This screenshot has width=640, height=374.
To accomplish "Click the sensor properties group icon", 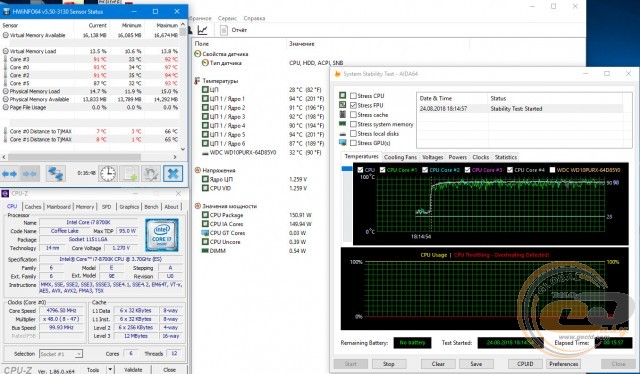I will (x=198, y=54).
